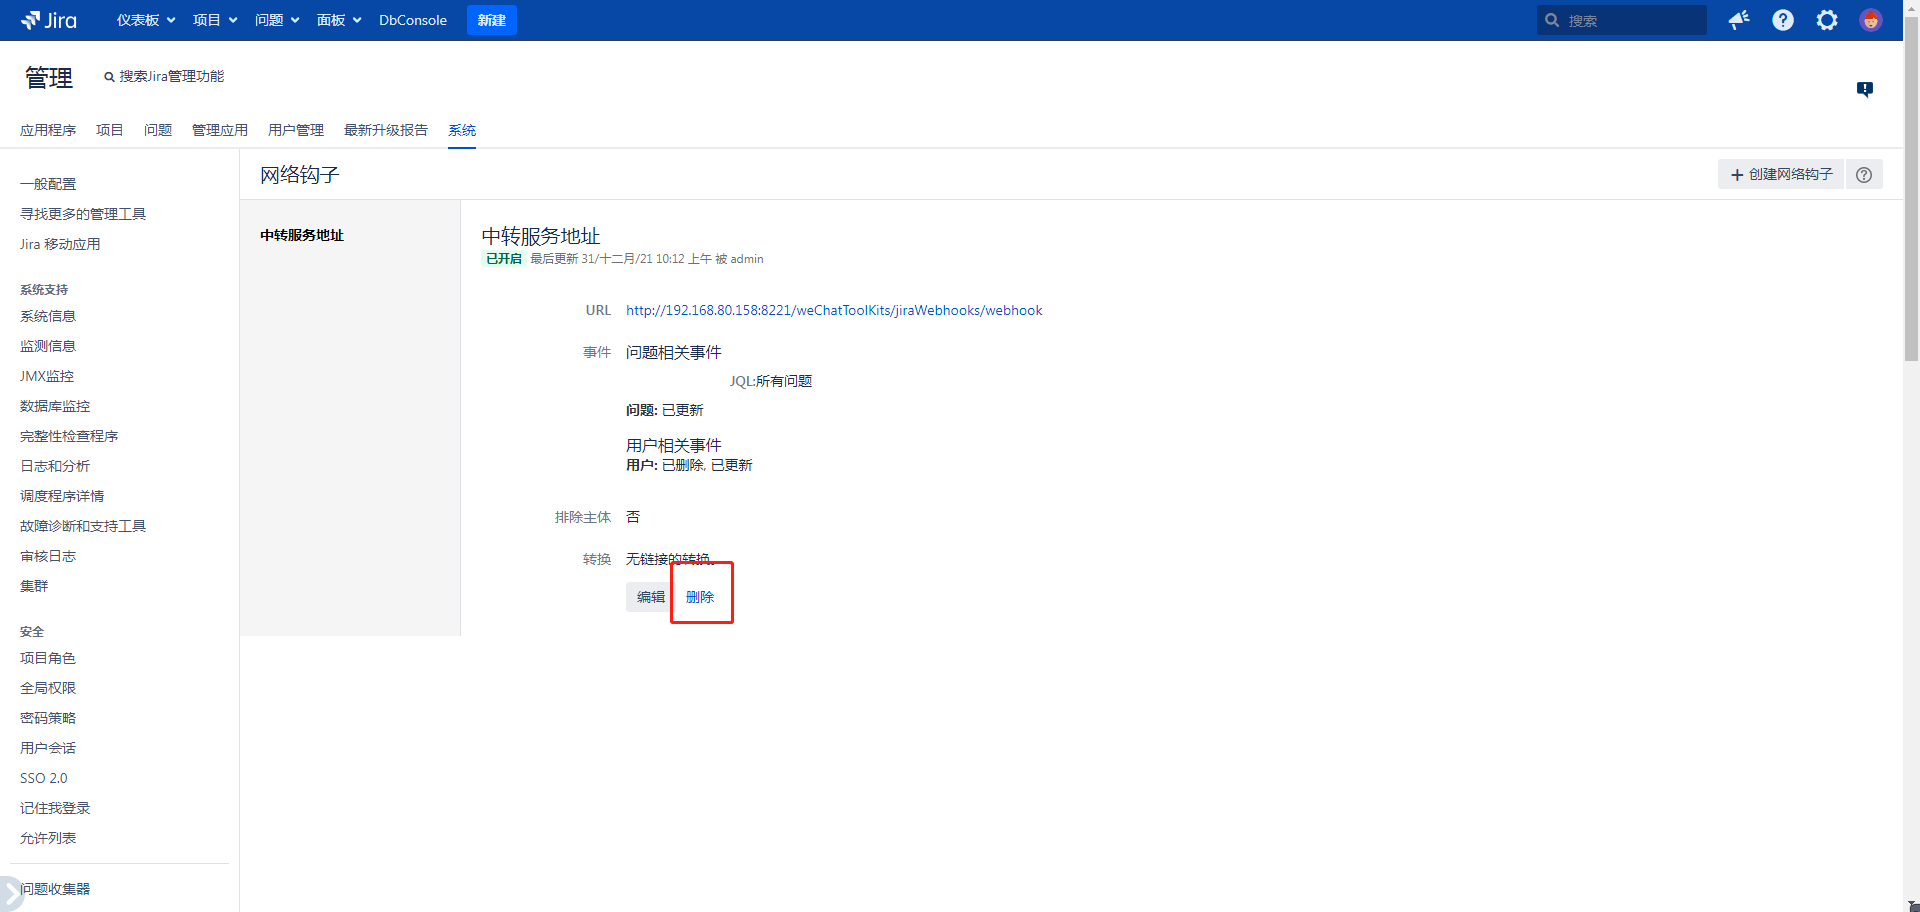1920x912 pixels.
Task: Switch to the 用户管理 tab
Action: click(x=296, y=130)
